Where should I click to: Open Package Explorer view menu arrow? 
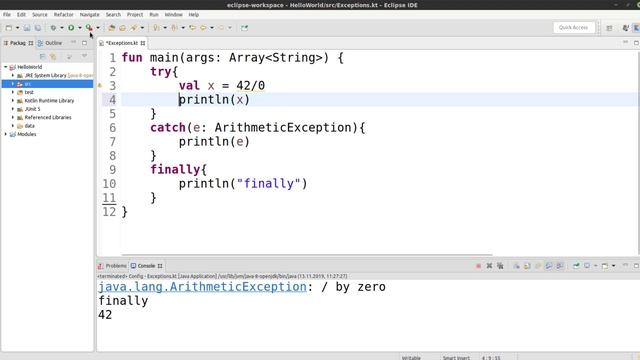click(x=84, y=56)
